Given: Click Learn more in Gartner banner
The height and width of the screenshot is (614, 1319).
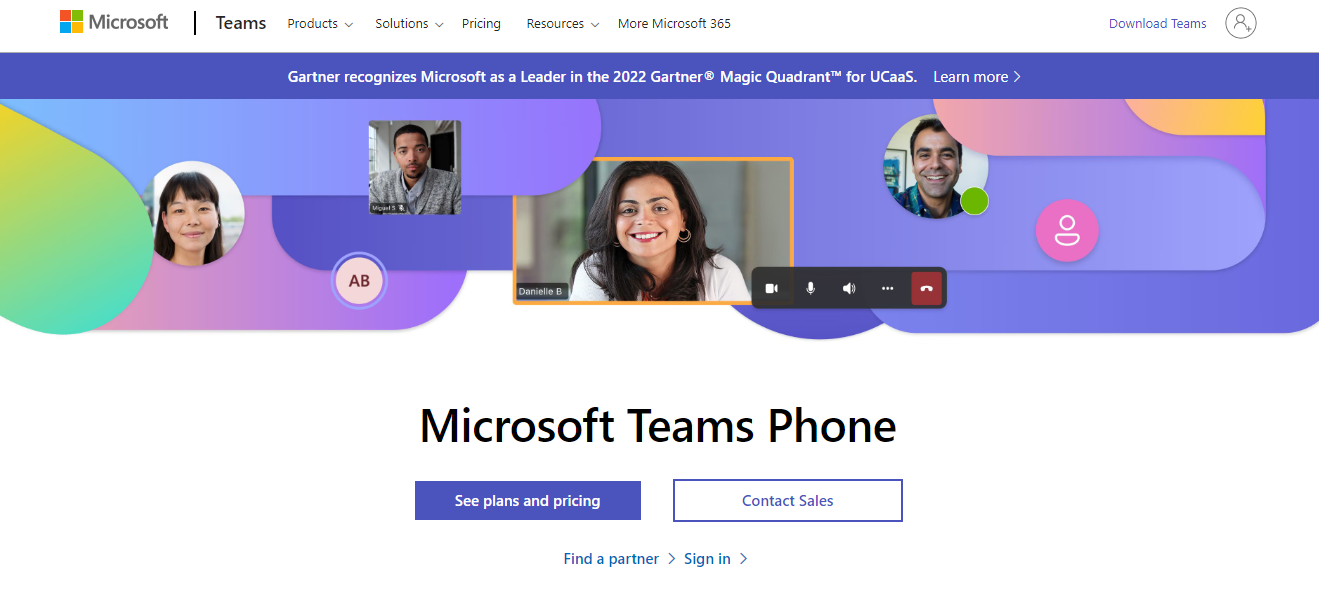Looking at the screenshot, I should coord(977,76).
